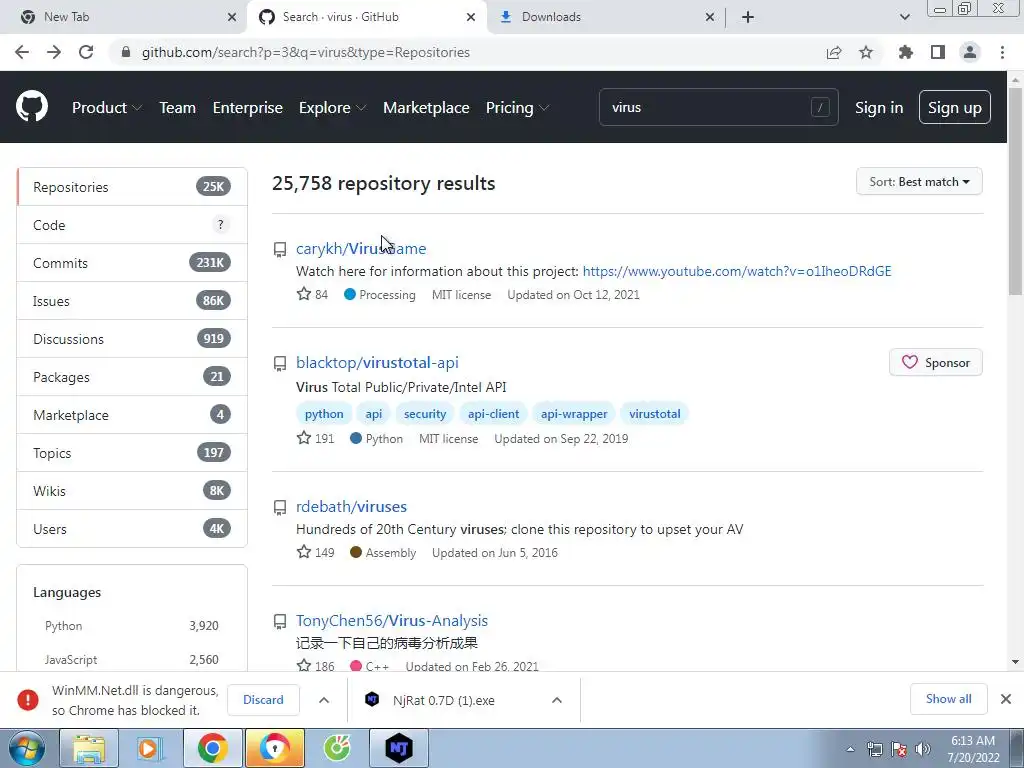Screen dimensions: 1024x768
Task: Close the Search · virus · GitHub tab
Action: click(470, 17)
